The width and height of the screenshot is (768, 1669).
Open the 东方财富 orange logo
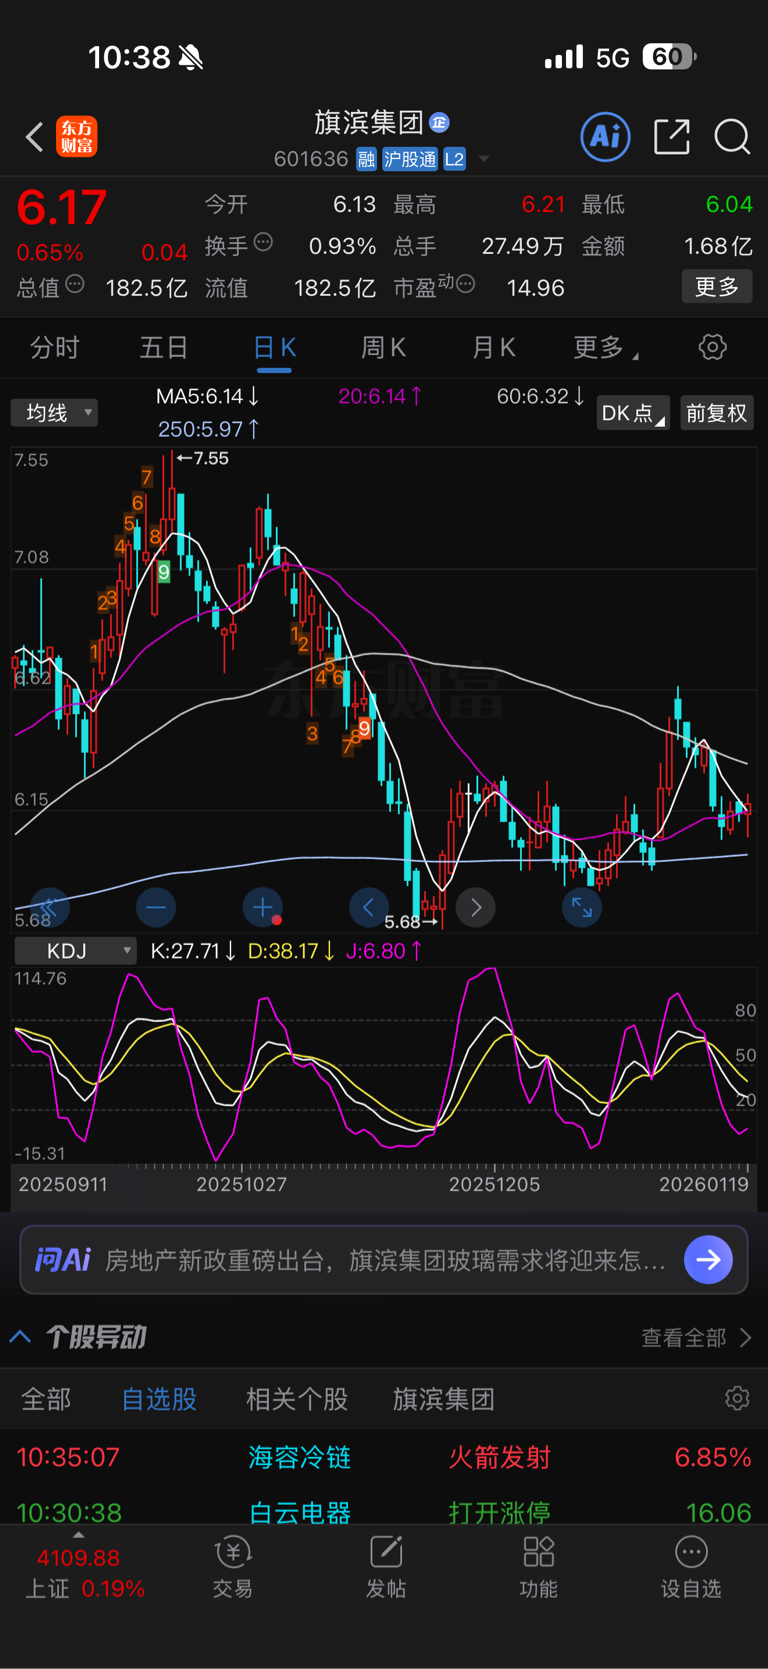click(x=77, y=136)
